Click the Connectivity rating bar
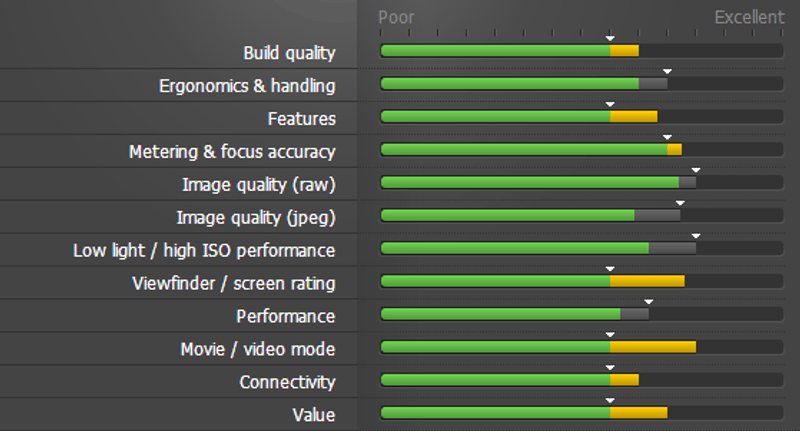The image size is (800, 431). [x=581, y=380]
